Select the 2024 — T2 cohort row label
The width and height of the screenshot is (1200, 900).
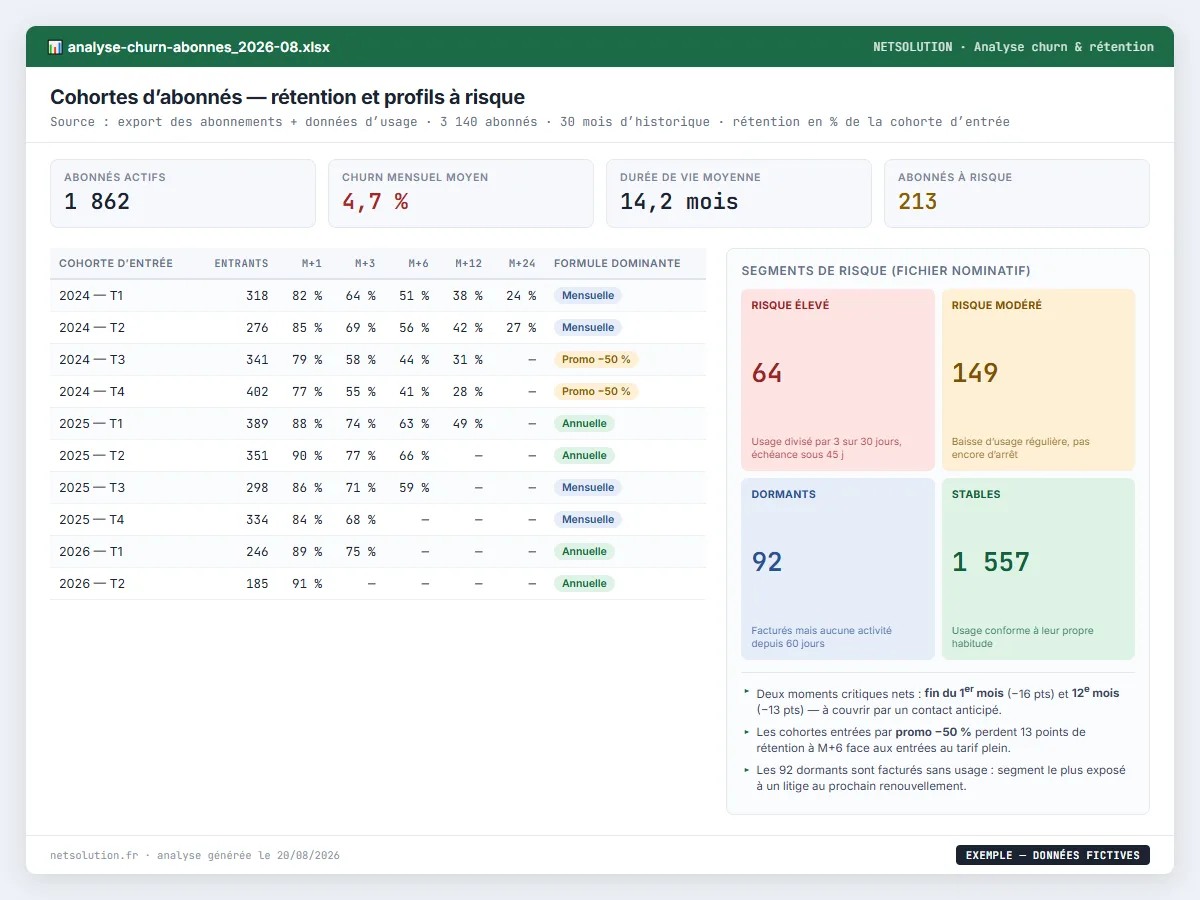coord(91,328)
